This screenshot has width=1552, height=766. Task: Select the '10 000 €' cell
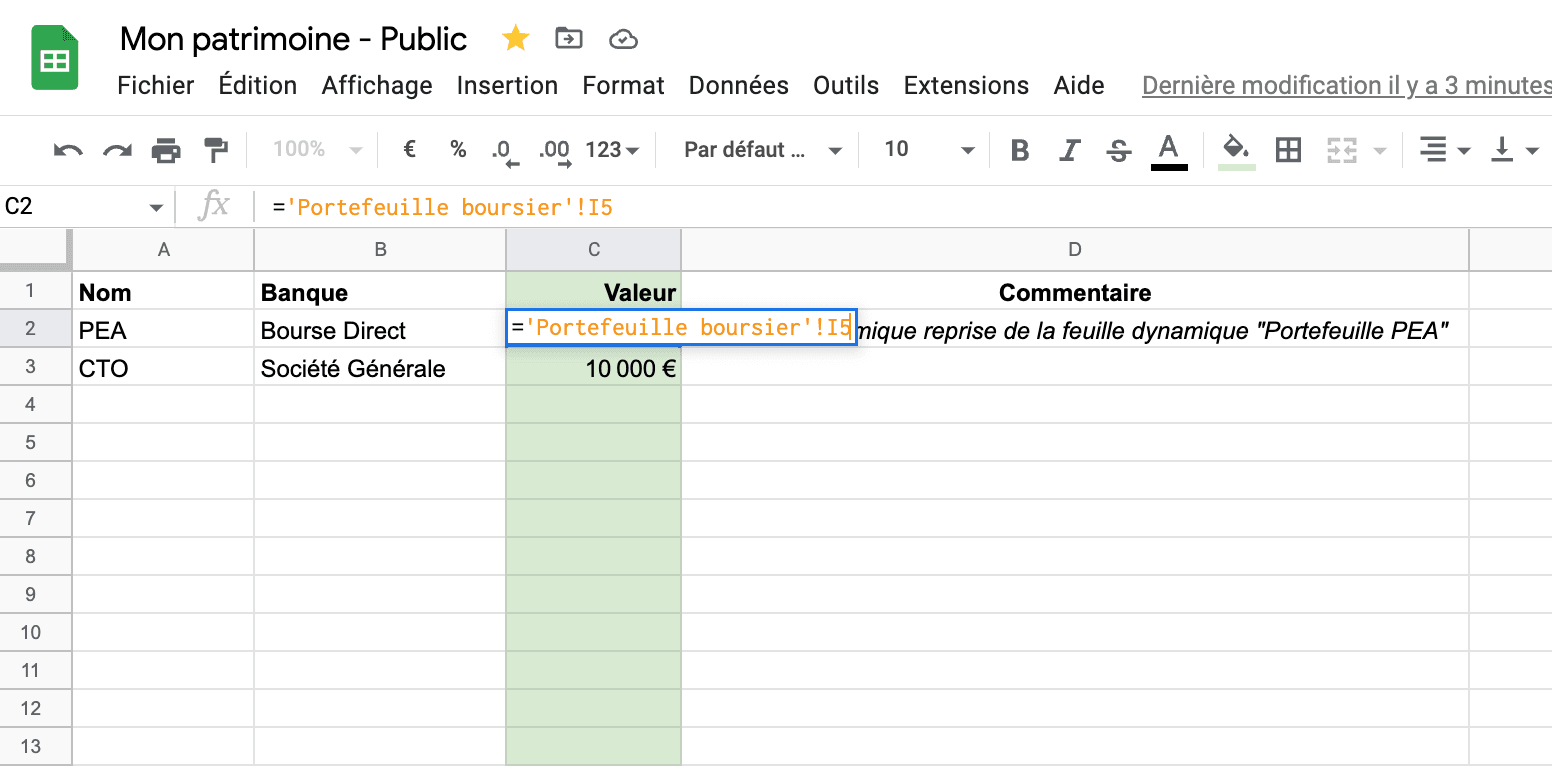594,368
